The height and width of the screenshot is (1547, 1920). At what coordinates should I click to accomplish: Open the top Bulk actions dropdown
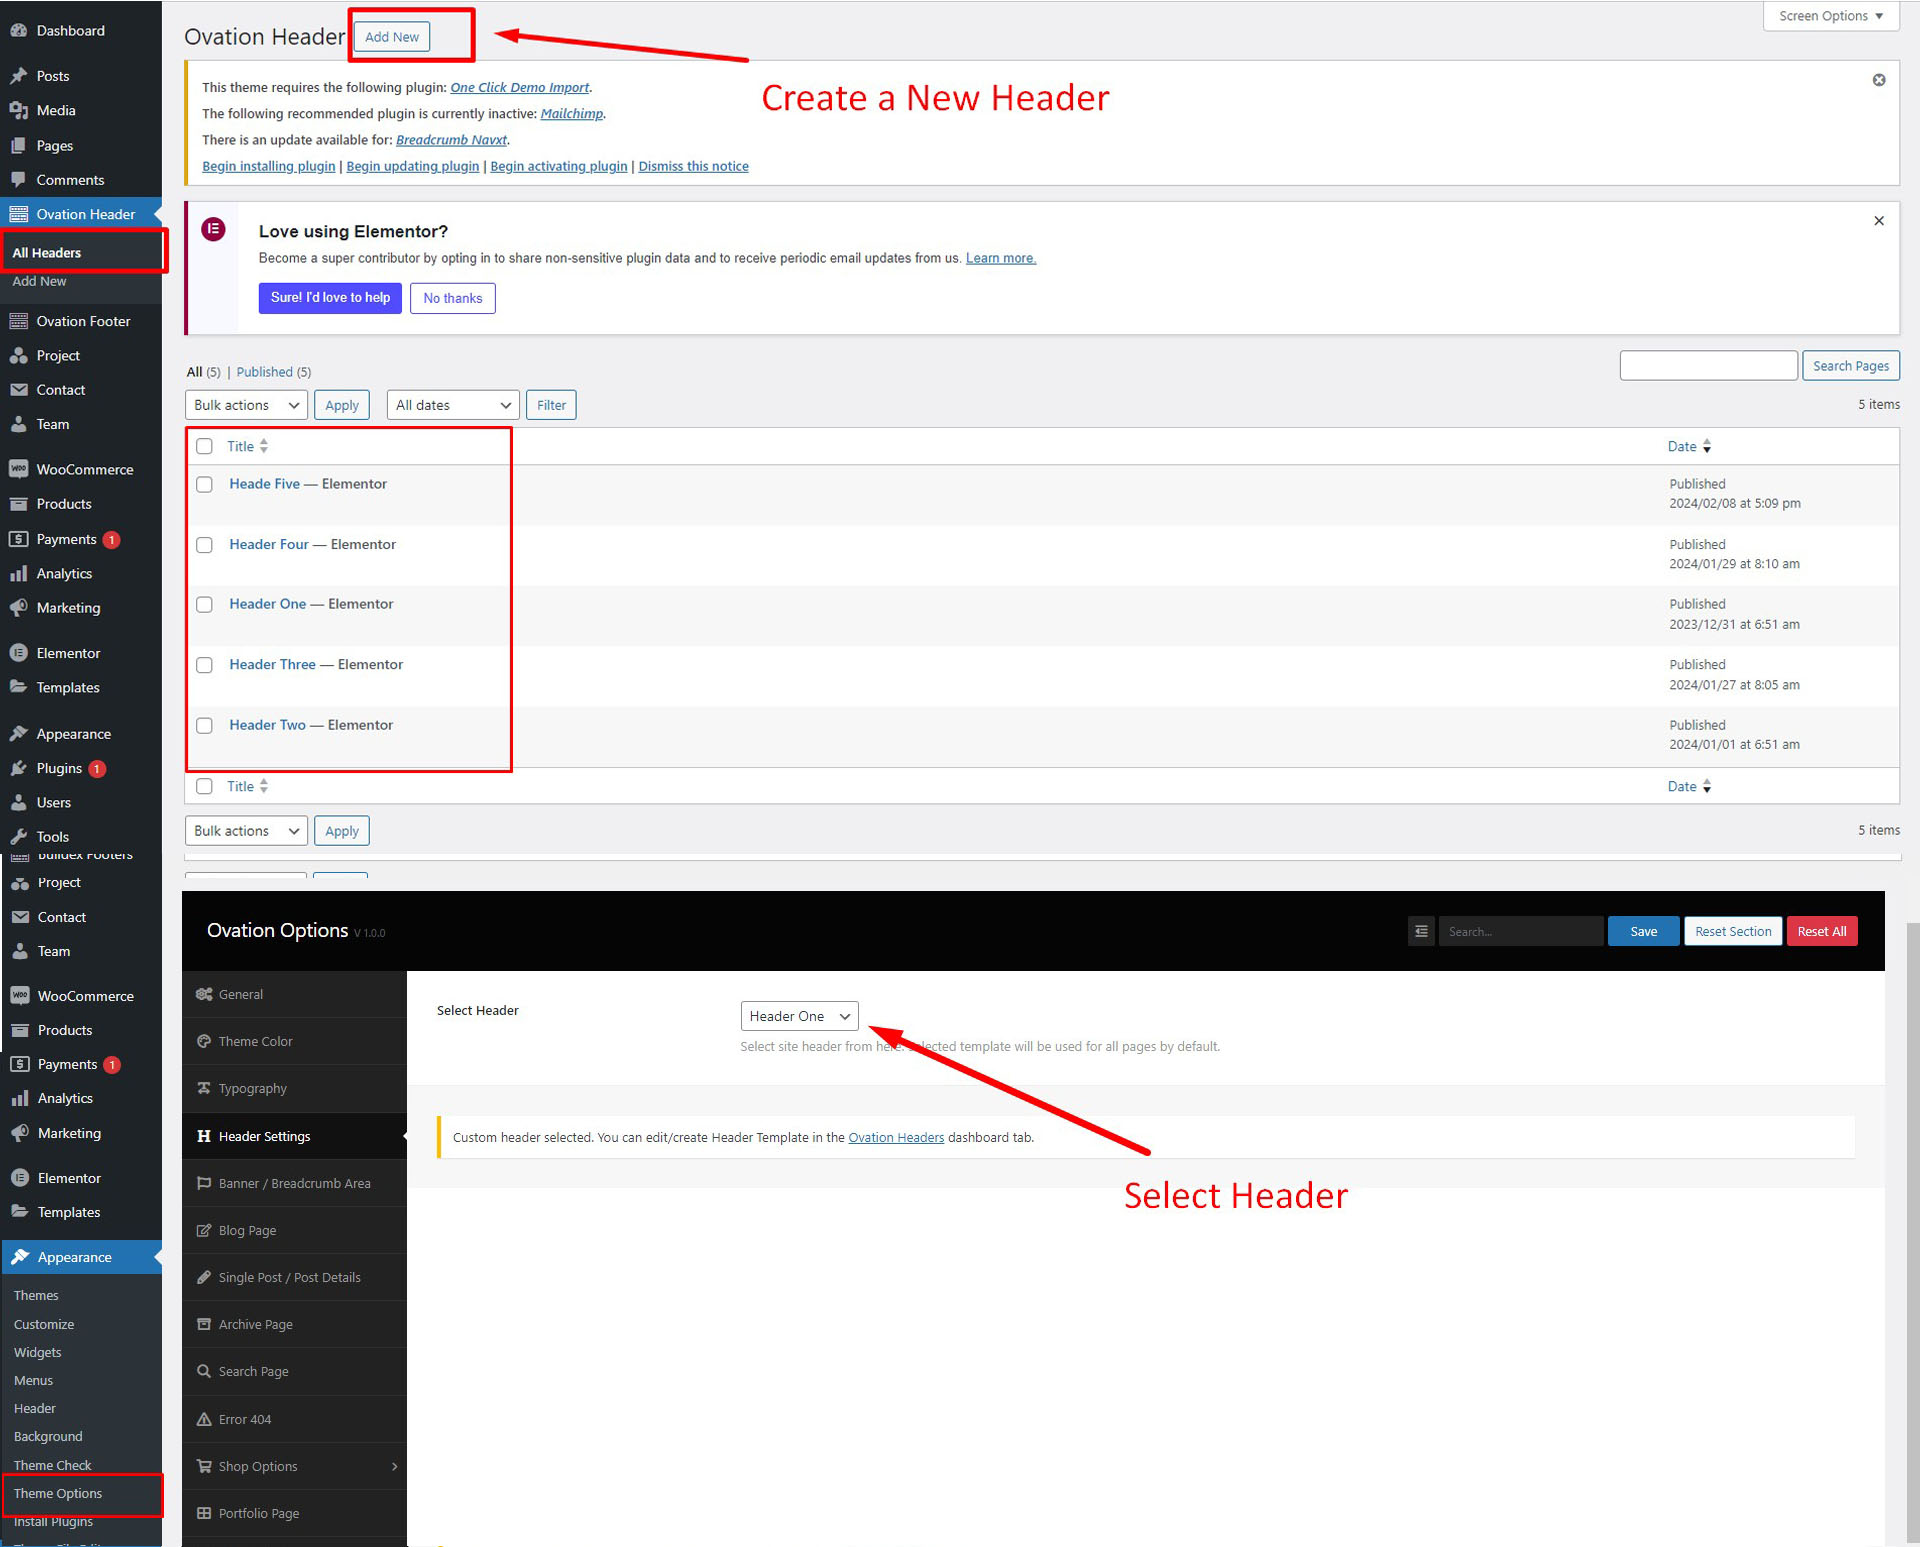(246, 405)
